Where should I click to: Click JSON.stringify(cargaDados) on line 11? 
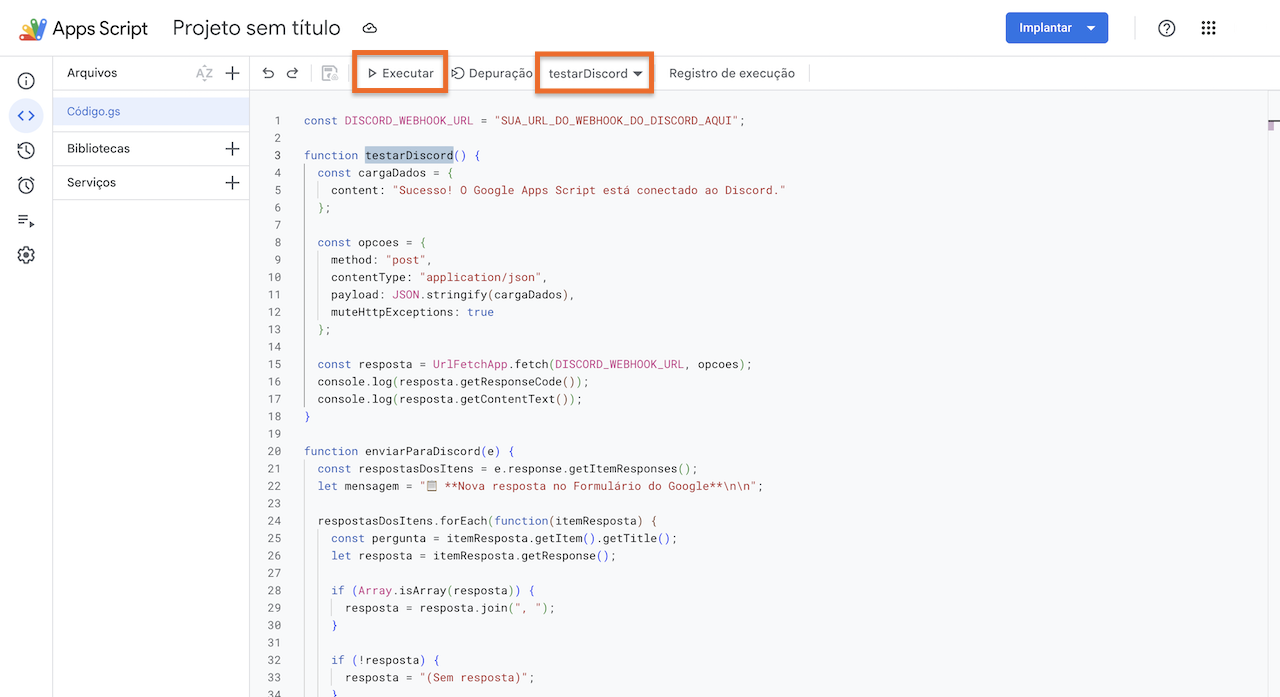[x=482, y=295]
